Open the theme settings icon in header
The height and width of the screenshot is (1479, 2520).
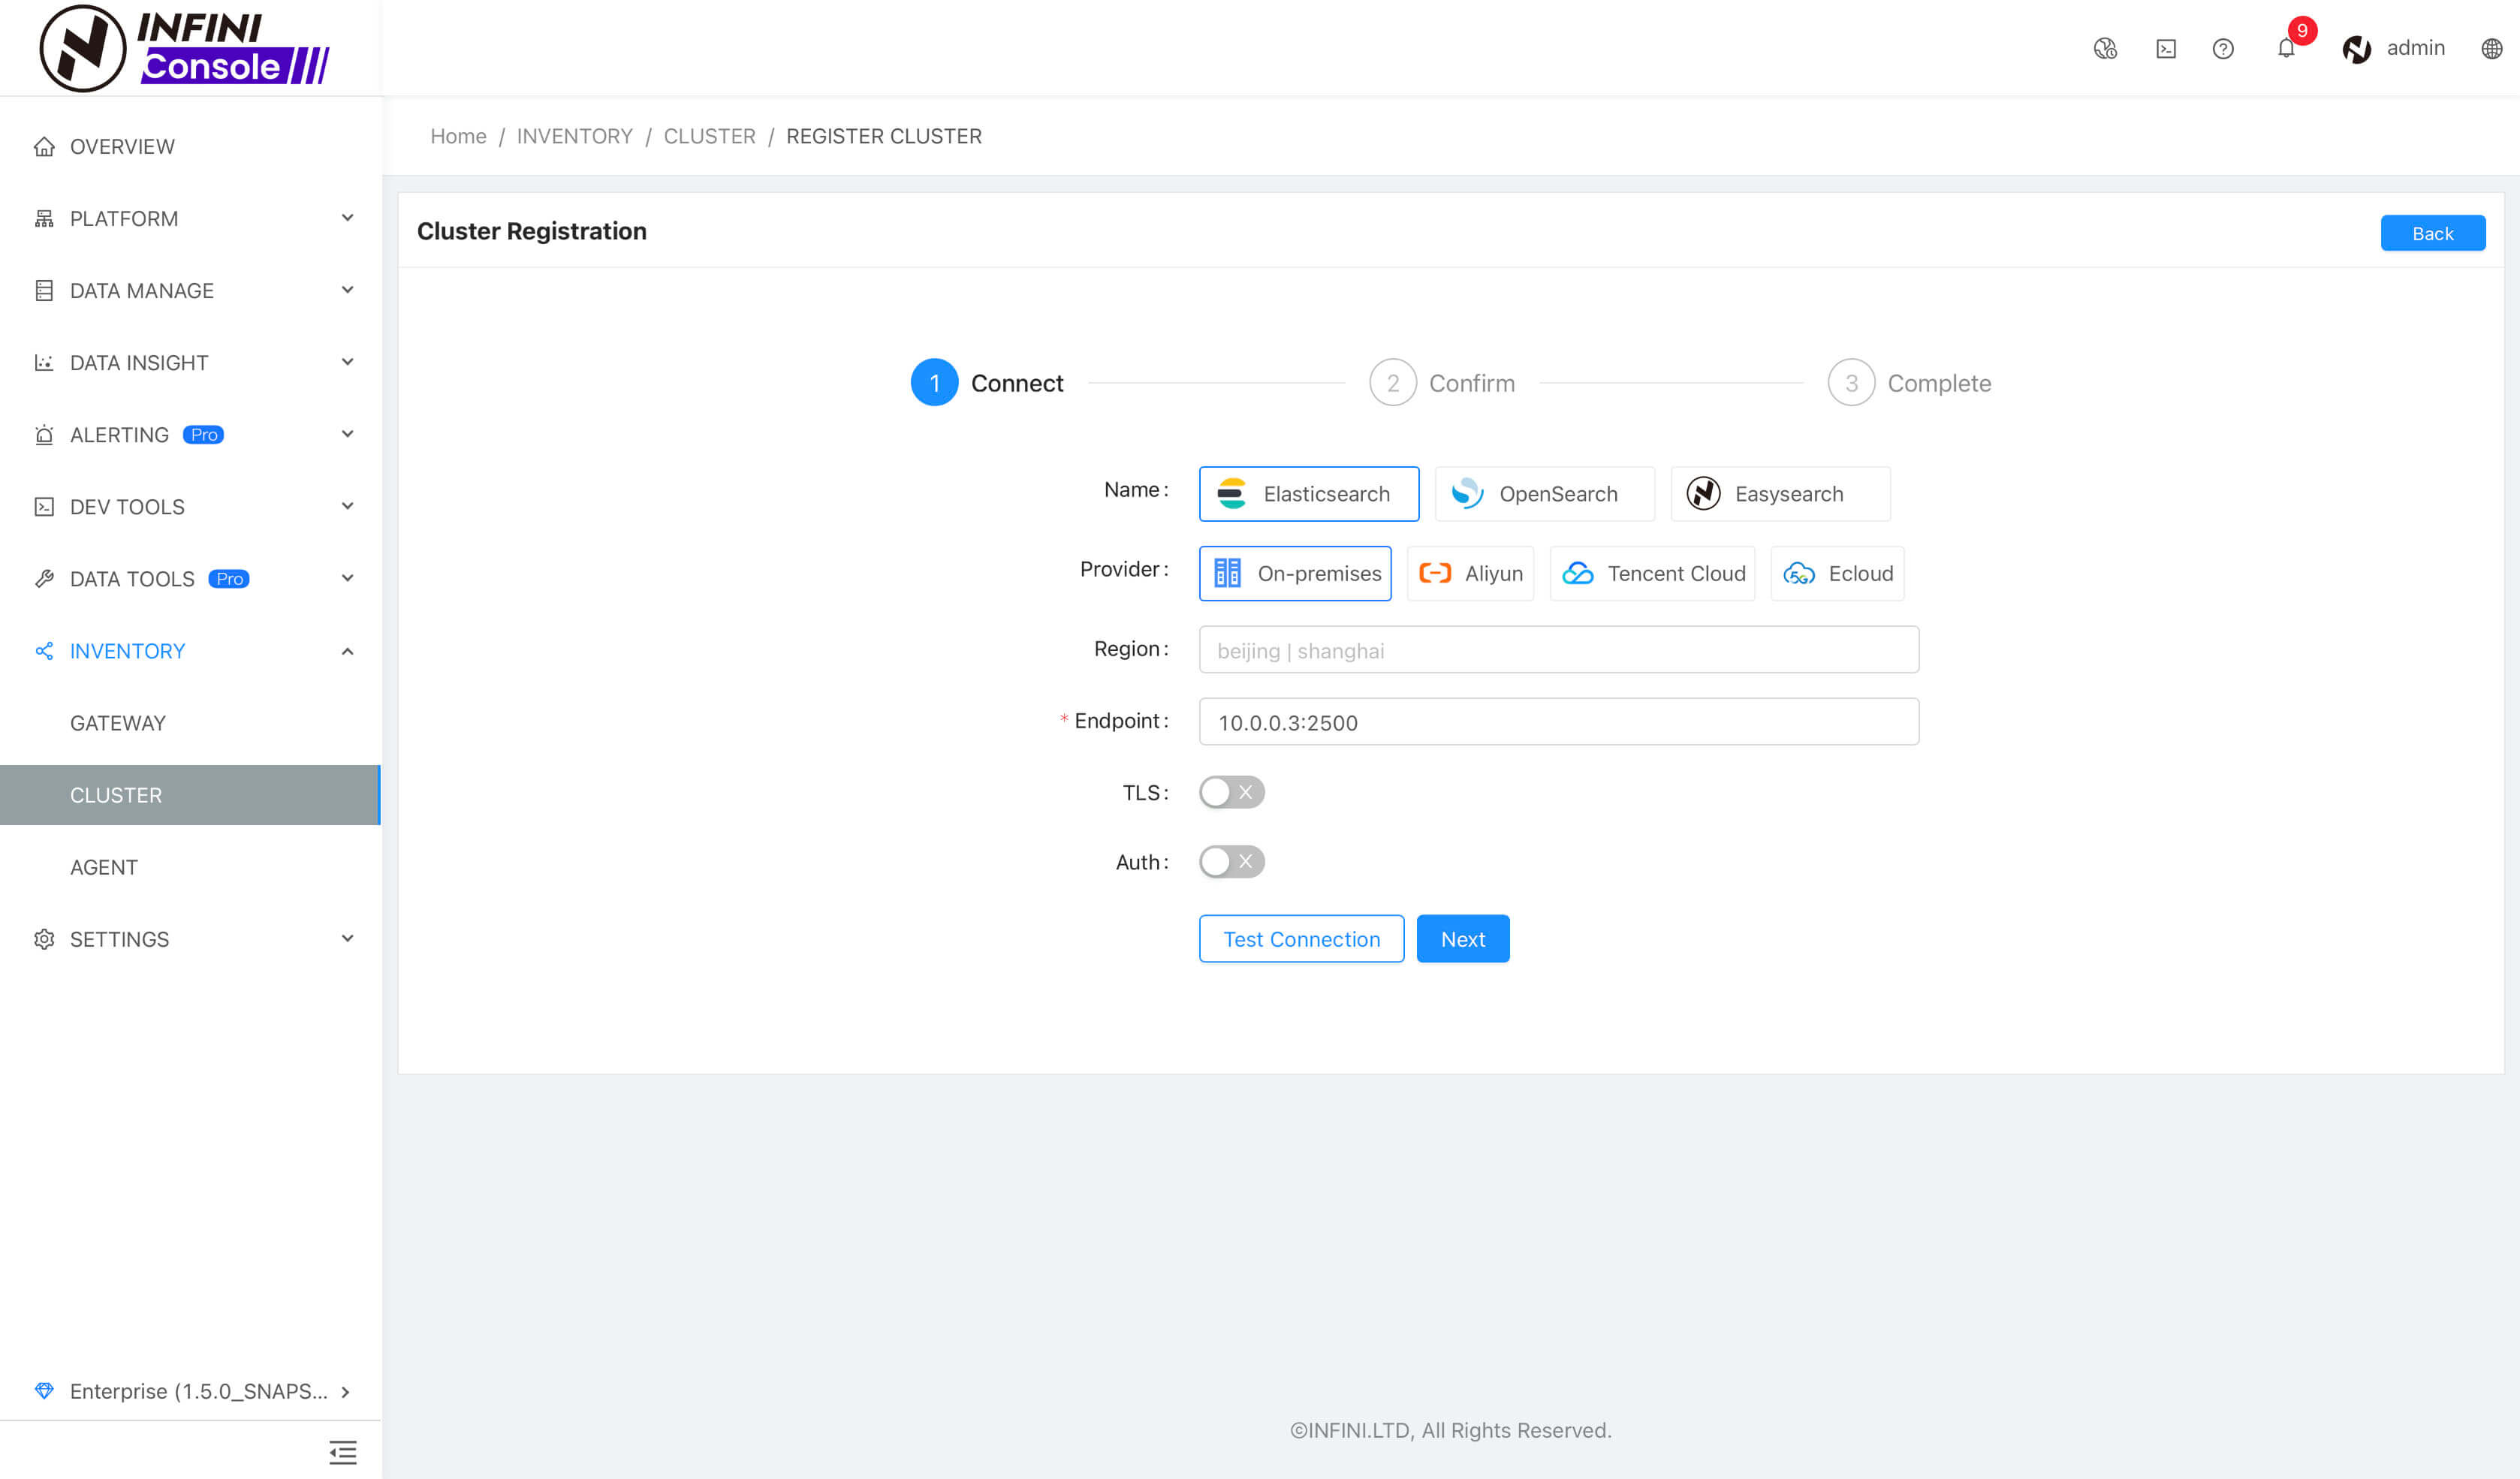2105,48
